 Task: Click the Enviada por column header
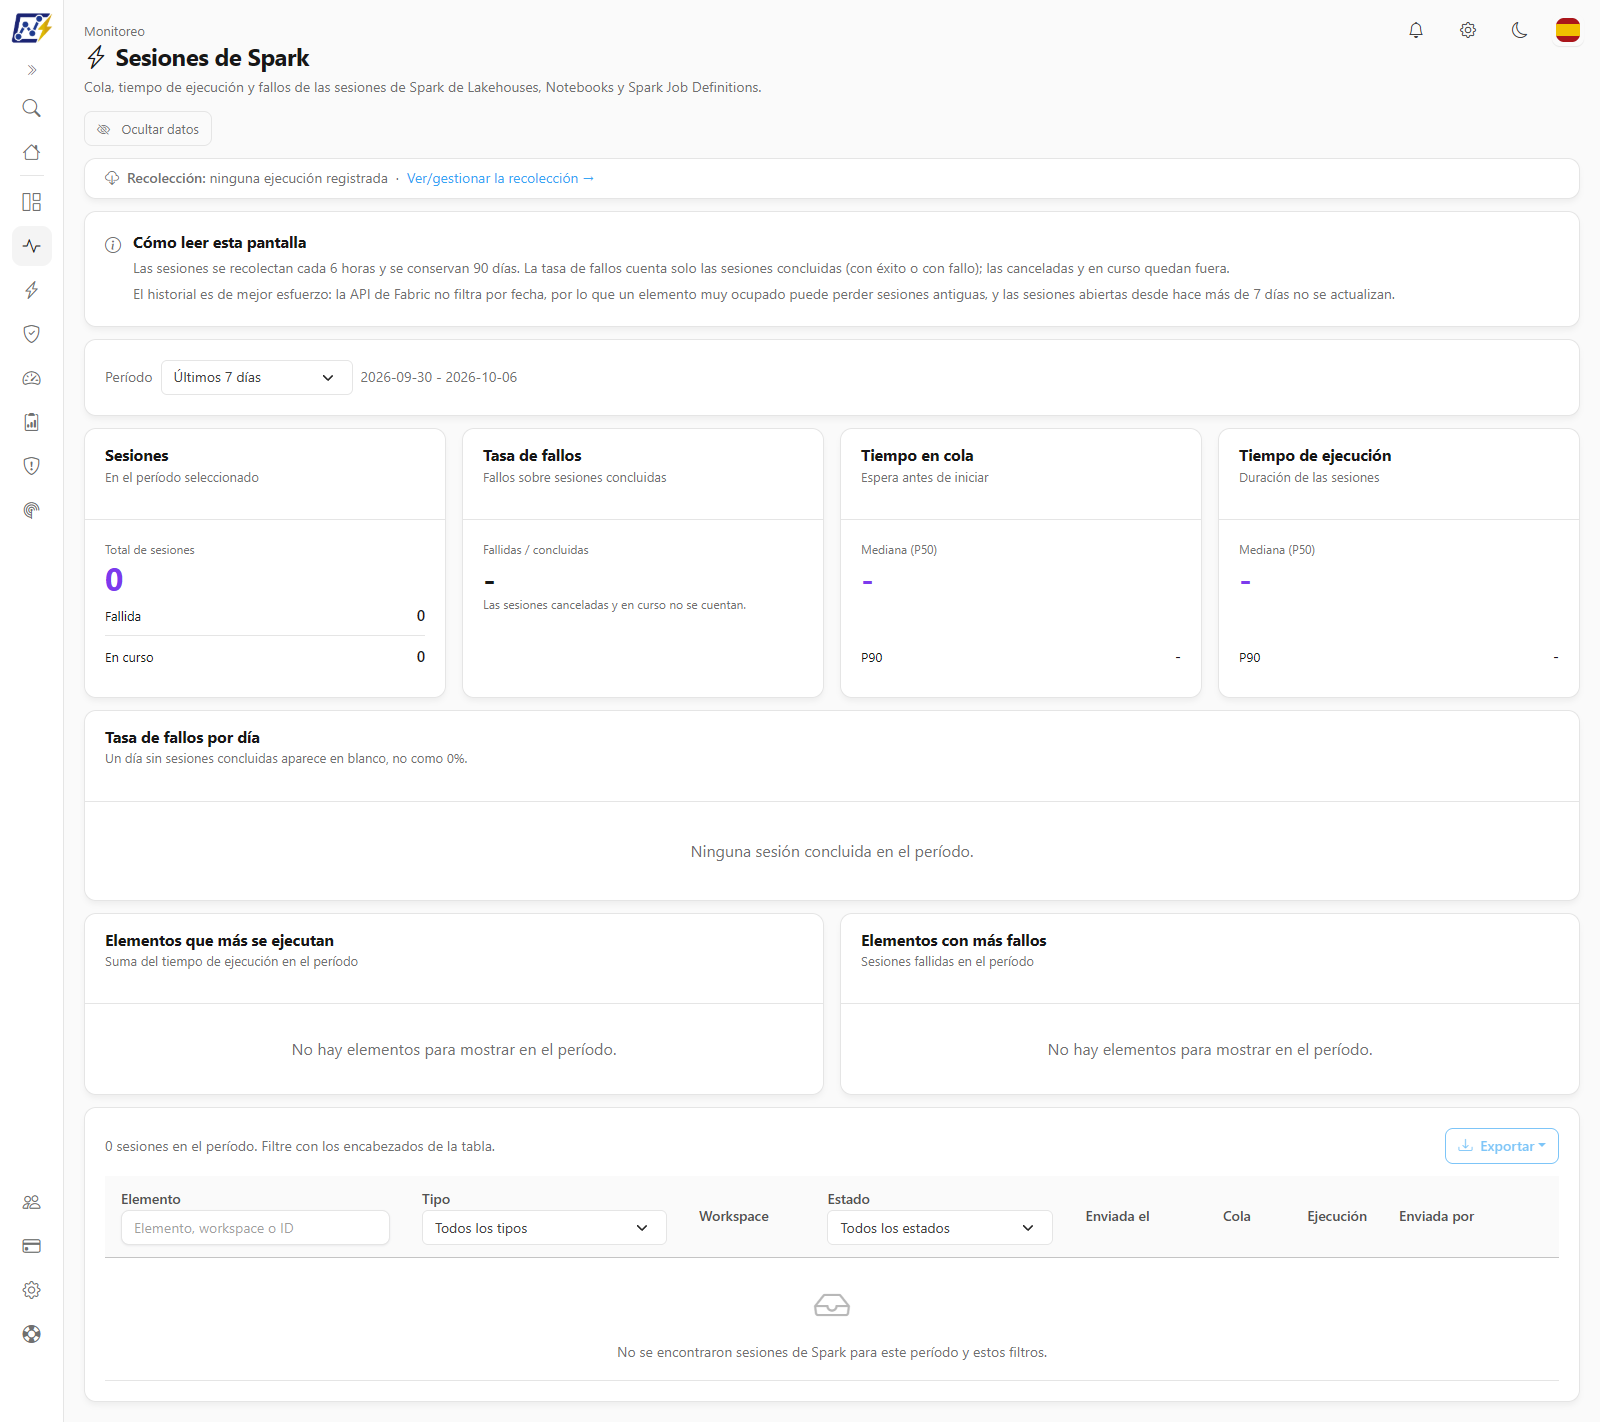(x=1436, y=1216)
